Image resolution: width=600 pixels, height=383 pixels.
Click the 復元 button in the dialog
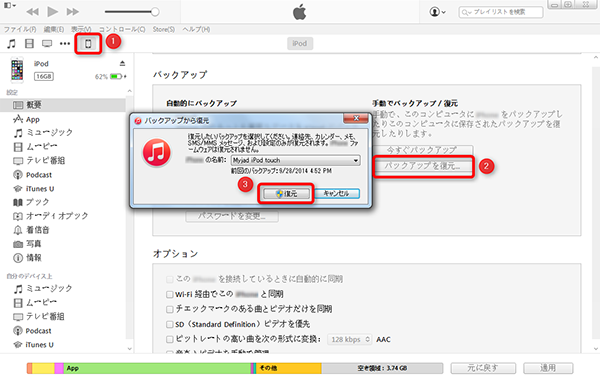click(x=286, y=194)
